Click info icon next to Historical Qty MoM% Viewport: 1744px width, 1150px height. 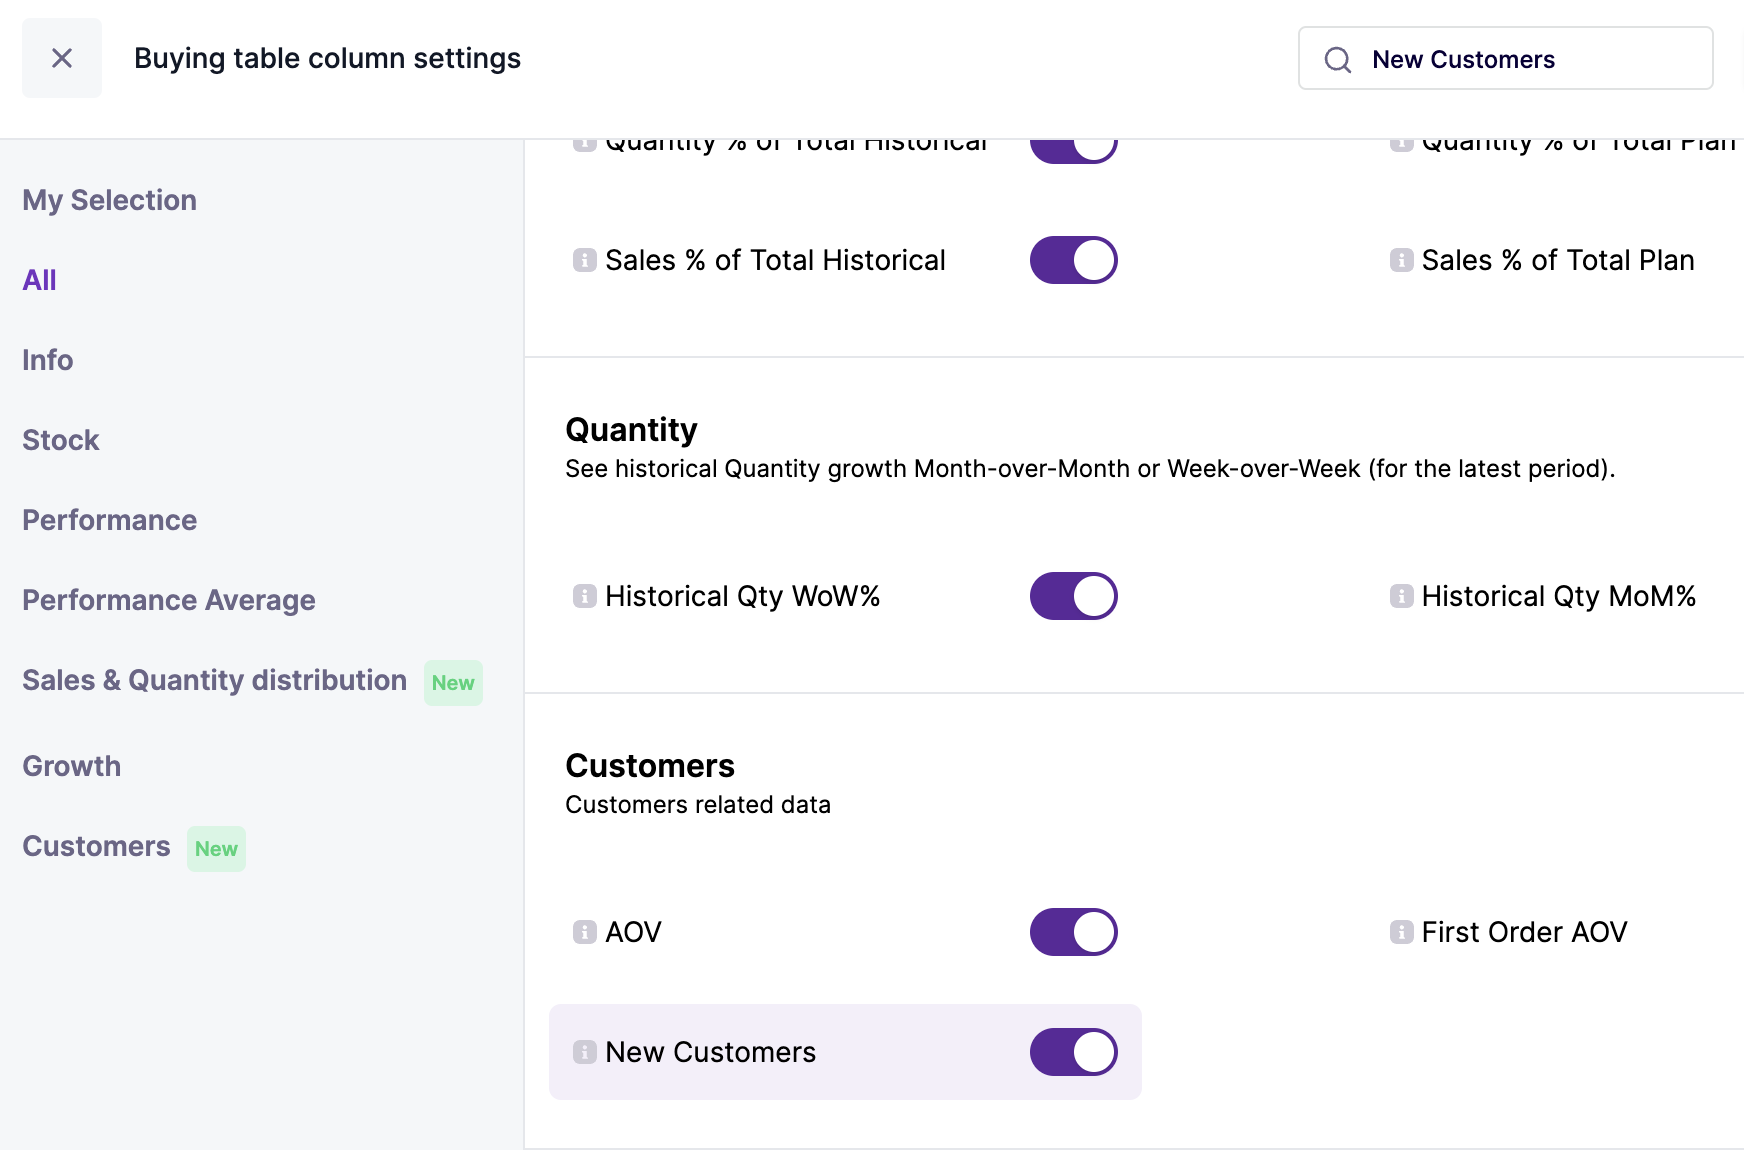[1401, 596]
